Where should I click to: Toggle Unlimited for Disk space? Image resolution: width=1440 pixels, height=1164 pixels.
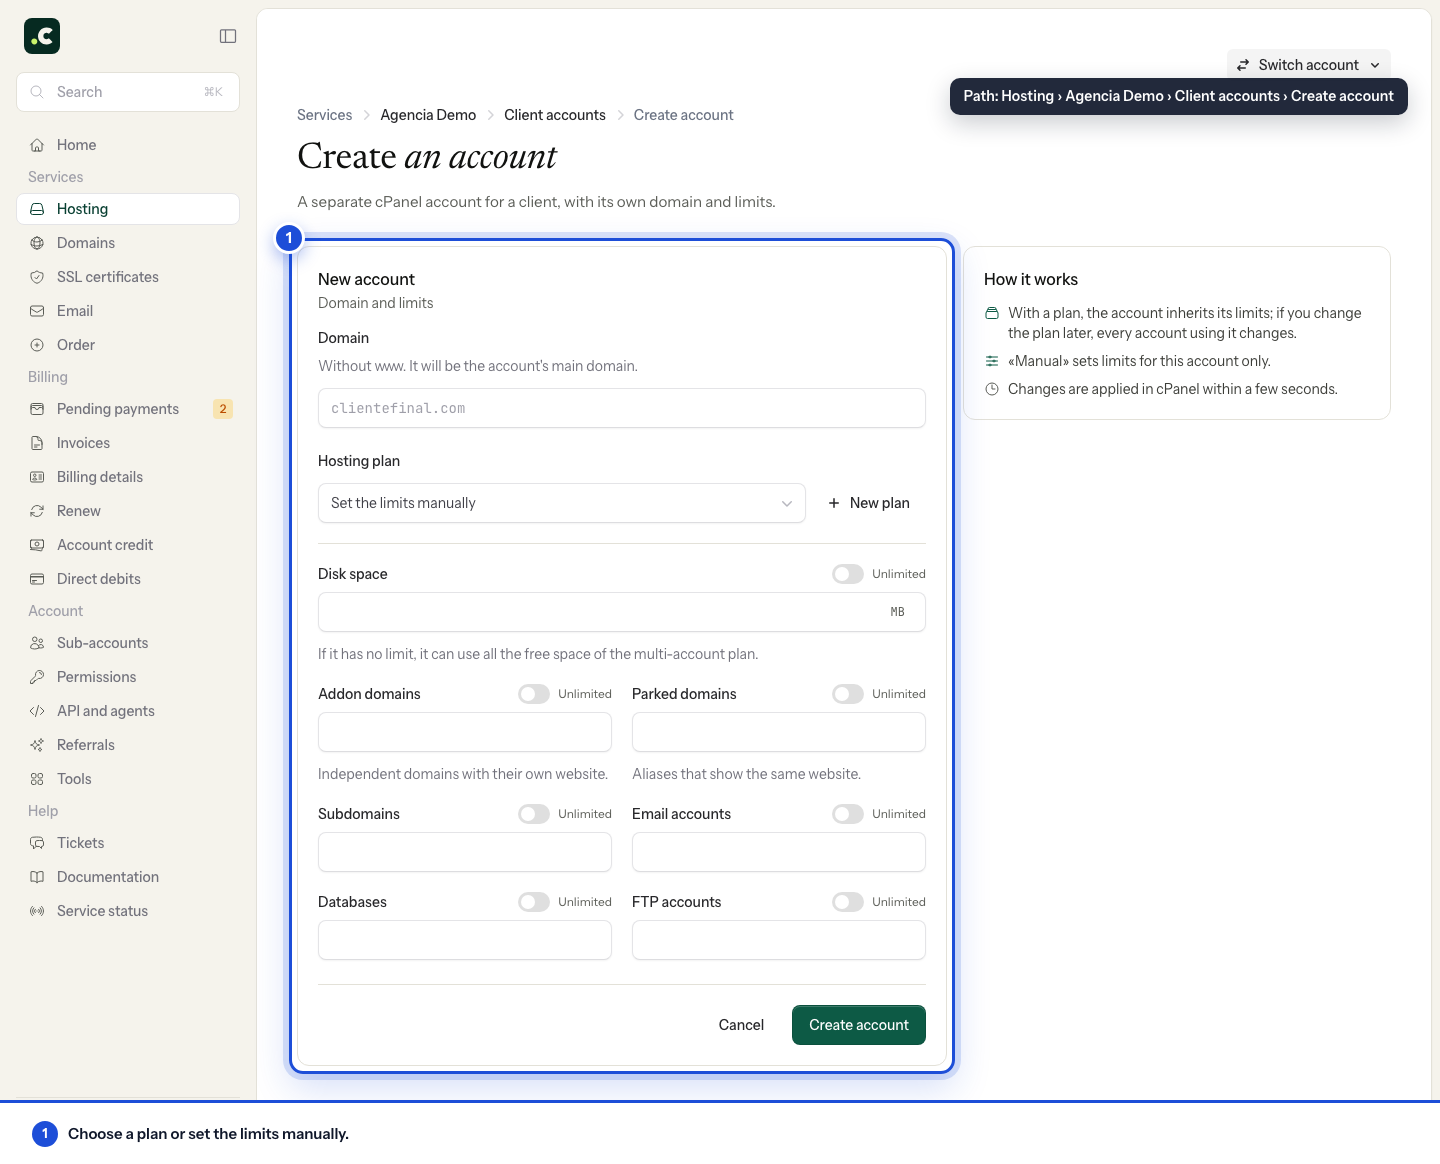click(848, 574)
